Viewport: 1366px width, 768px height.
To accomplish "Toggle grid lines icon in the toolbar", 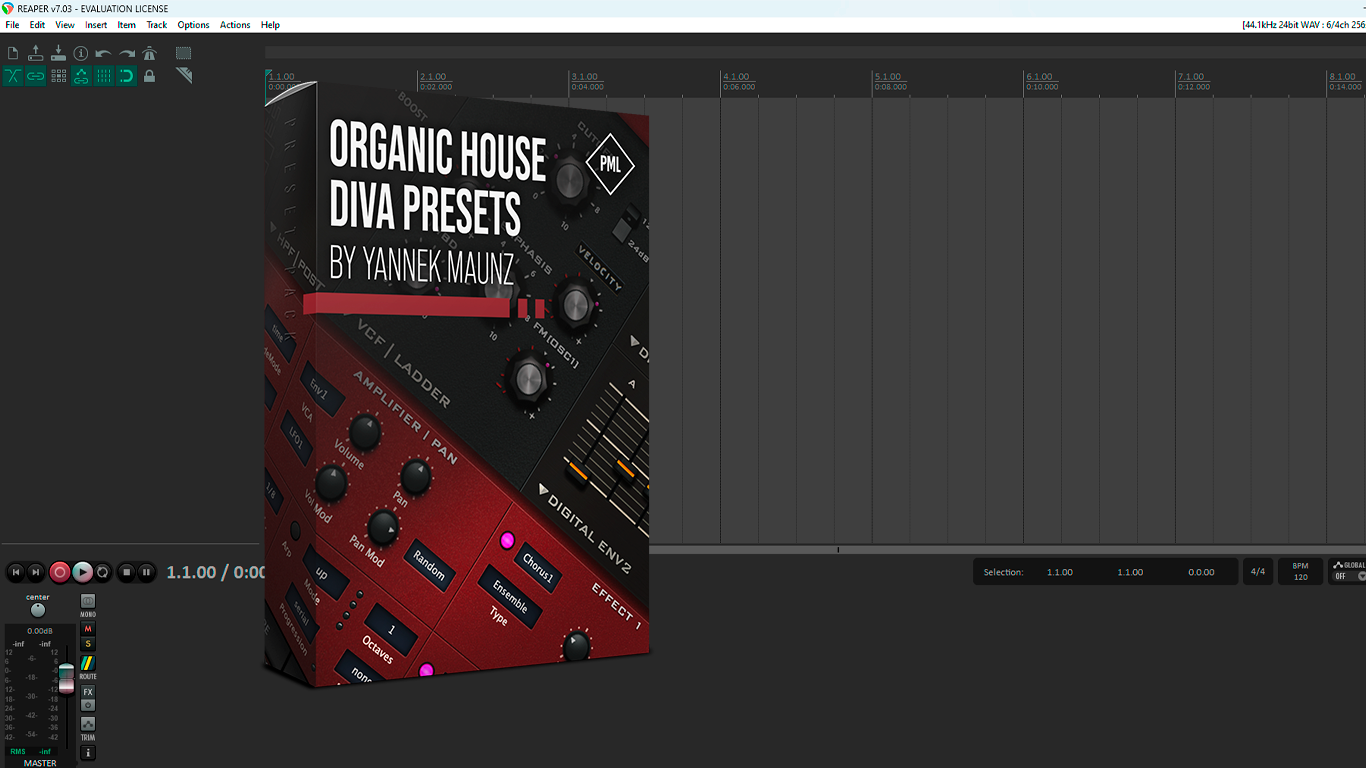I will (104, 76).
